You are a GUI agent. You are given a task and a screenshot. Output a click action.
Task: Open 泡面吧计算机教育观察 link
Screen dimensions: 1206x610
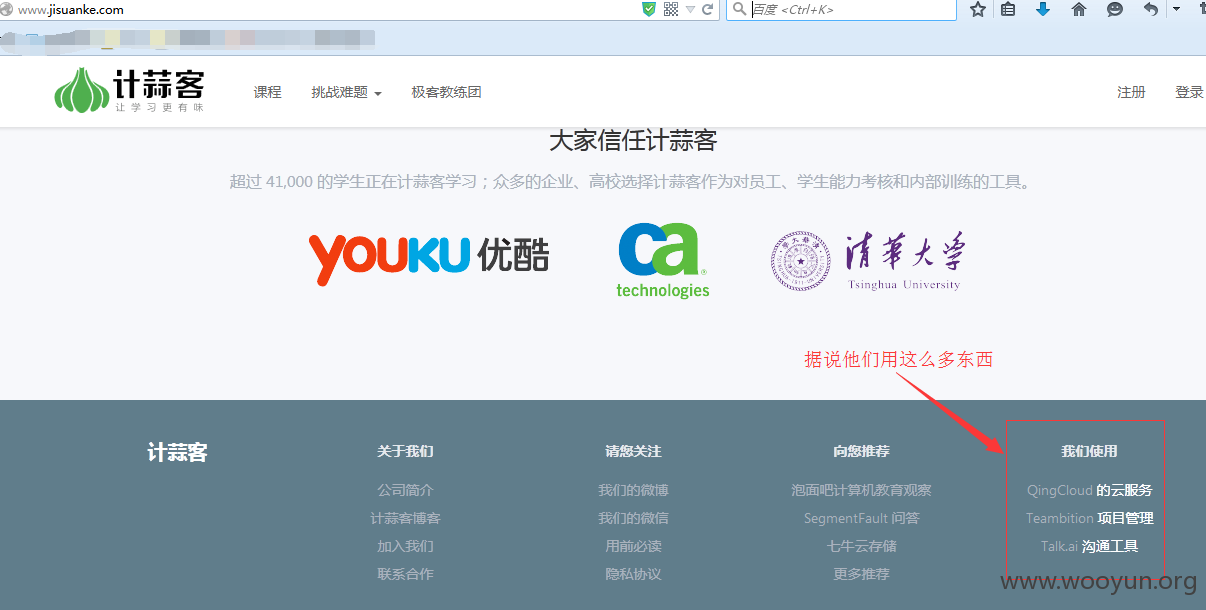point(861,490)
